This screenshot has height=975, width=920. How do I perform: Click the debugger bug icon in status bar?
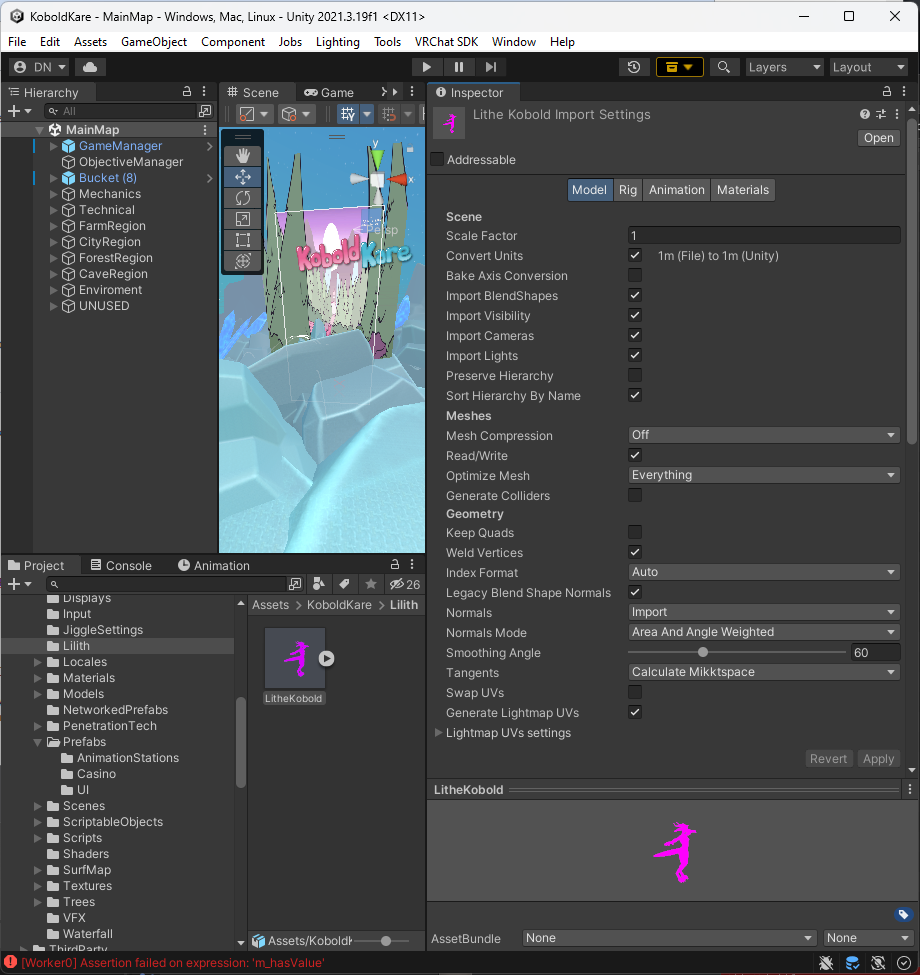[x=826, y=963]
